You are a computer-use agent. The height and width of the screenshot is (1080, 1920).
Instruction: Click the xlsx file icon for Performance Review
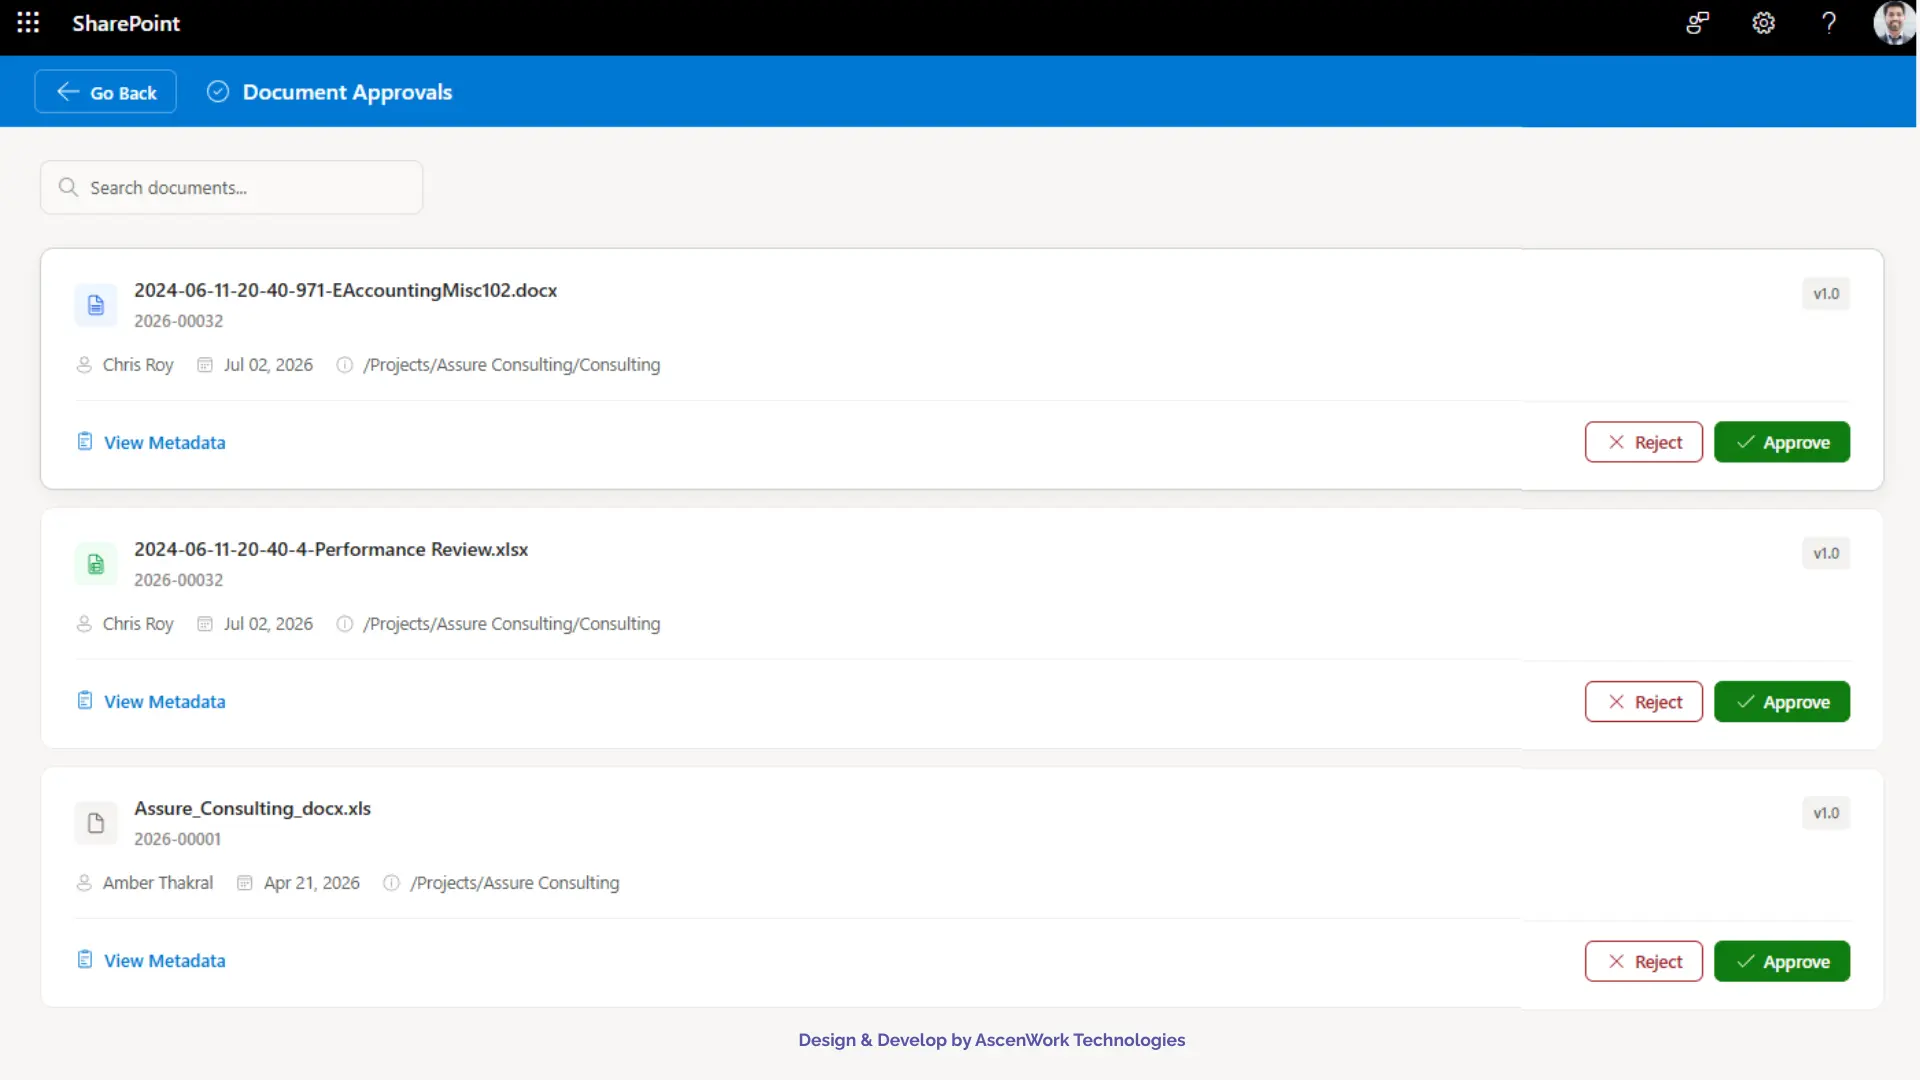(96, 564)
